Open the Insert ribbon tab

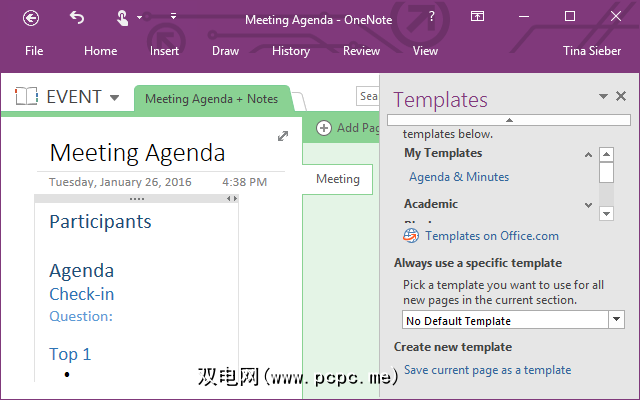click(165, 51)
